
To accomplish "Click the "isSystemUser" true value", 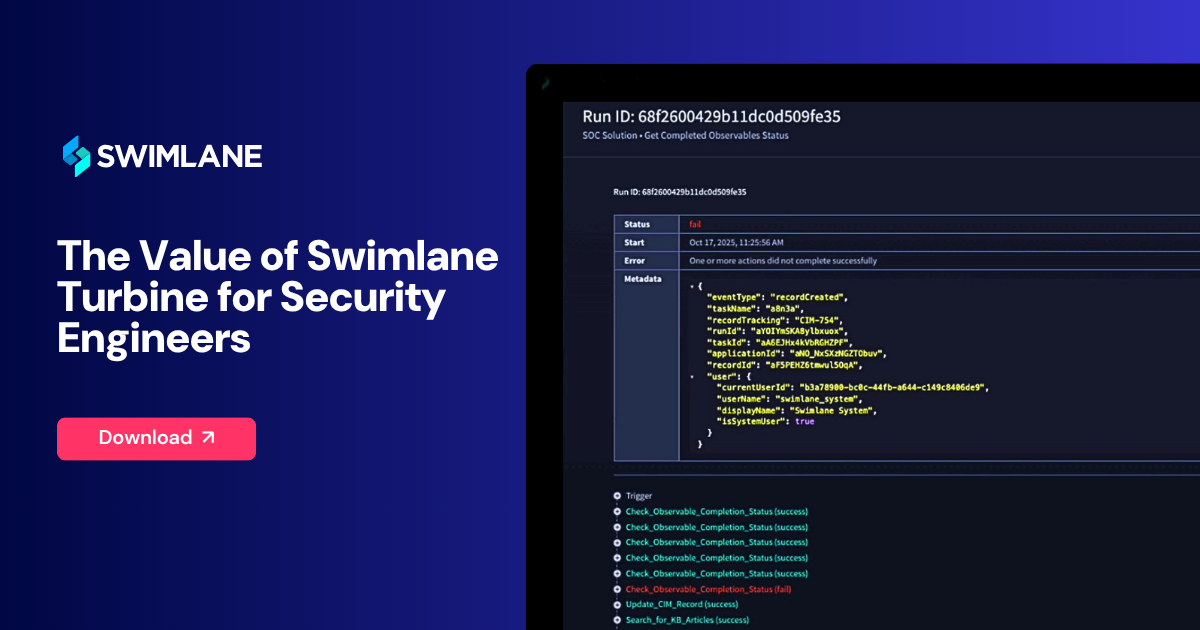I will [x=804, y=422].
